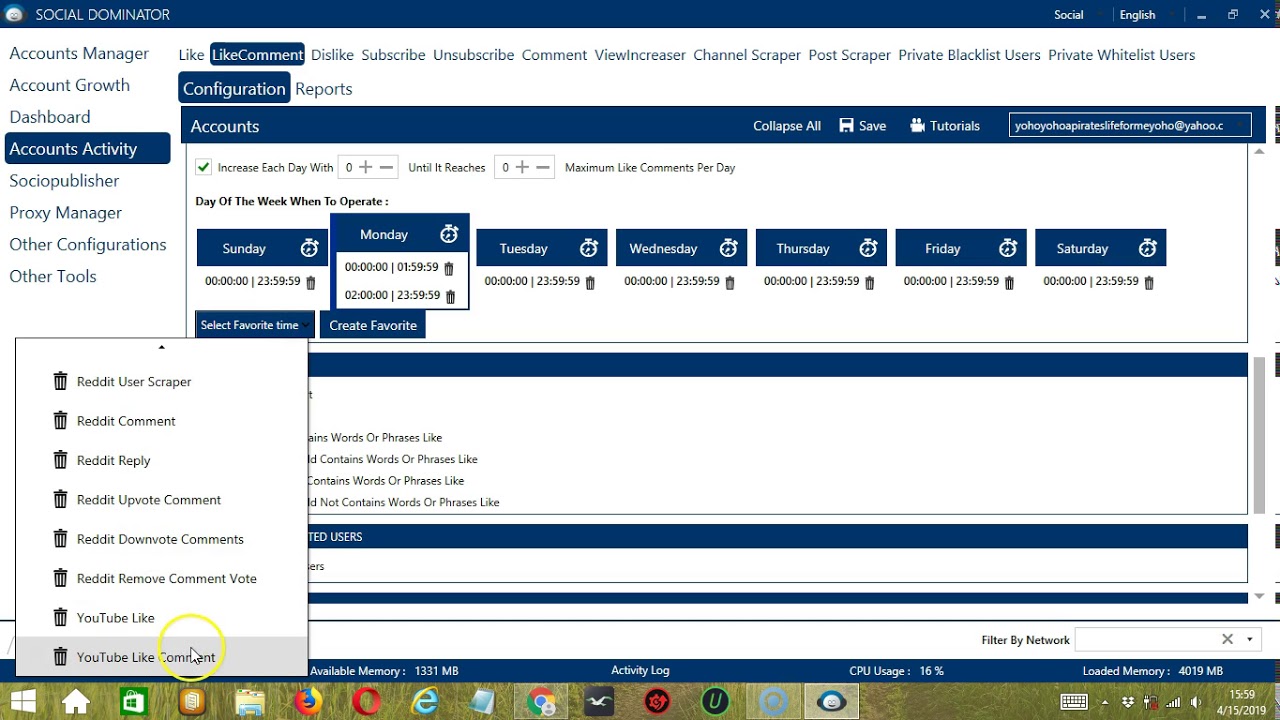Remove Reddit User Scraper favorite via trash icon
Viewport: 1280px width, 720px height.
tap(60, 381)
